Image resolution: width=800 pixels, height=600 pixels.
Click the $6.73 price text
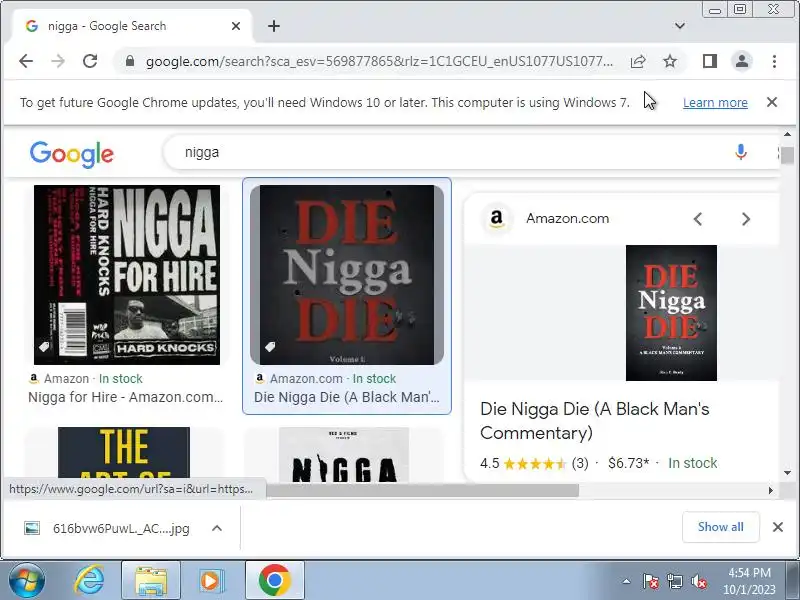click(x=628, y=463)
